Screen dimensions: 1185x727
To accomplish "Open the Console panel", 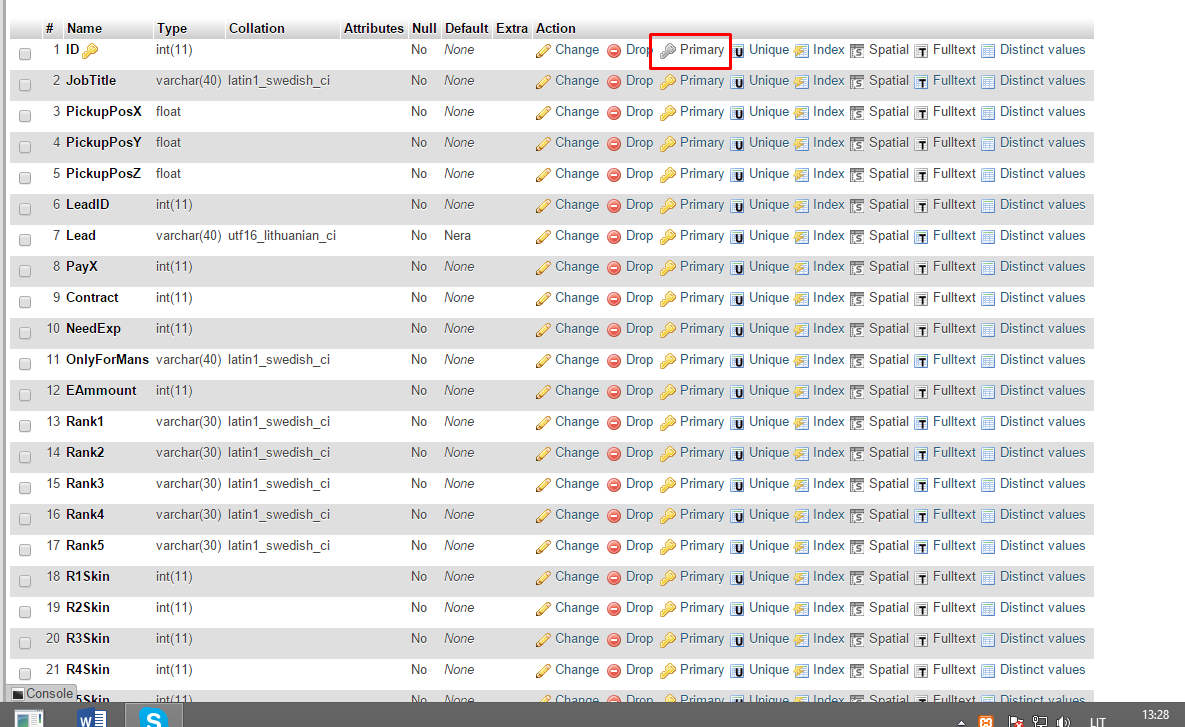I will [x=43, y=693].
